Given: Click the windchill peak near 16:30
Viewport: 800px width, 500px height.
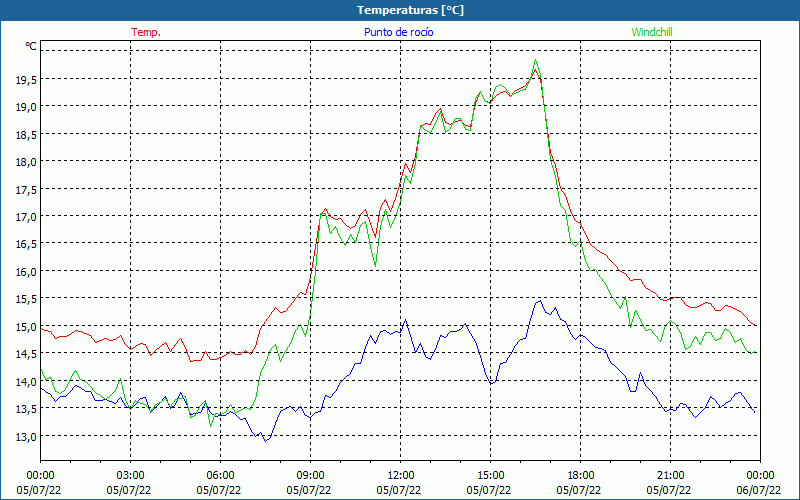Looking at the screenshot, I should click(x=535, y=60).
